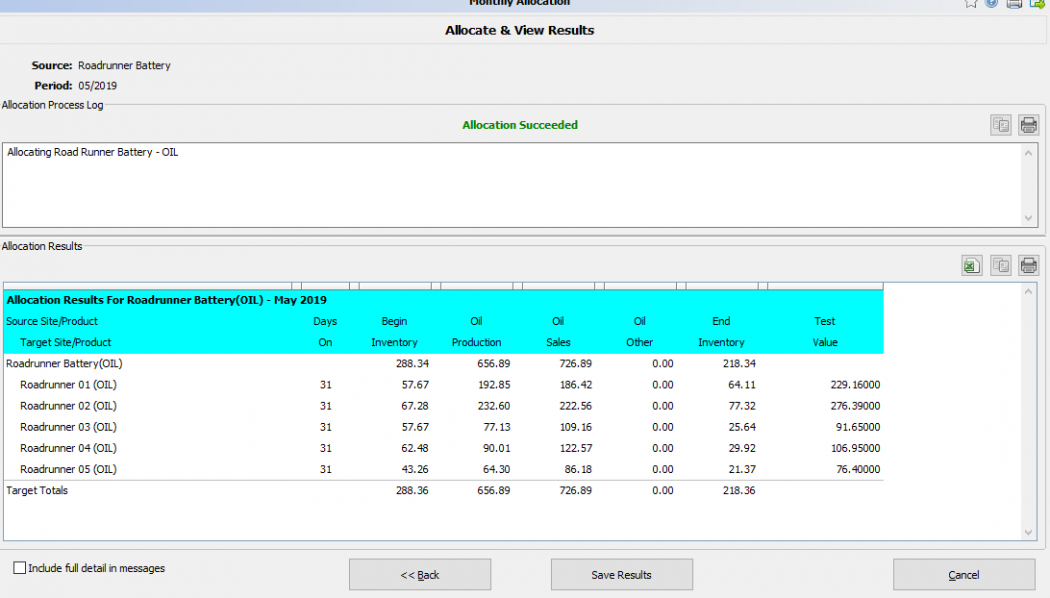Click the period value 05/2019

tap(98, 86)
